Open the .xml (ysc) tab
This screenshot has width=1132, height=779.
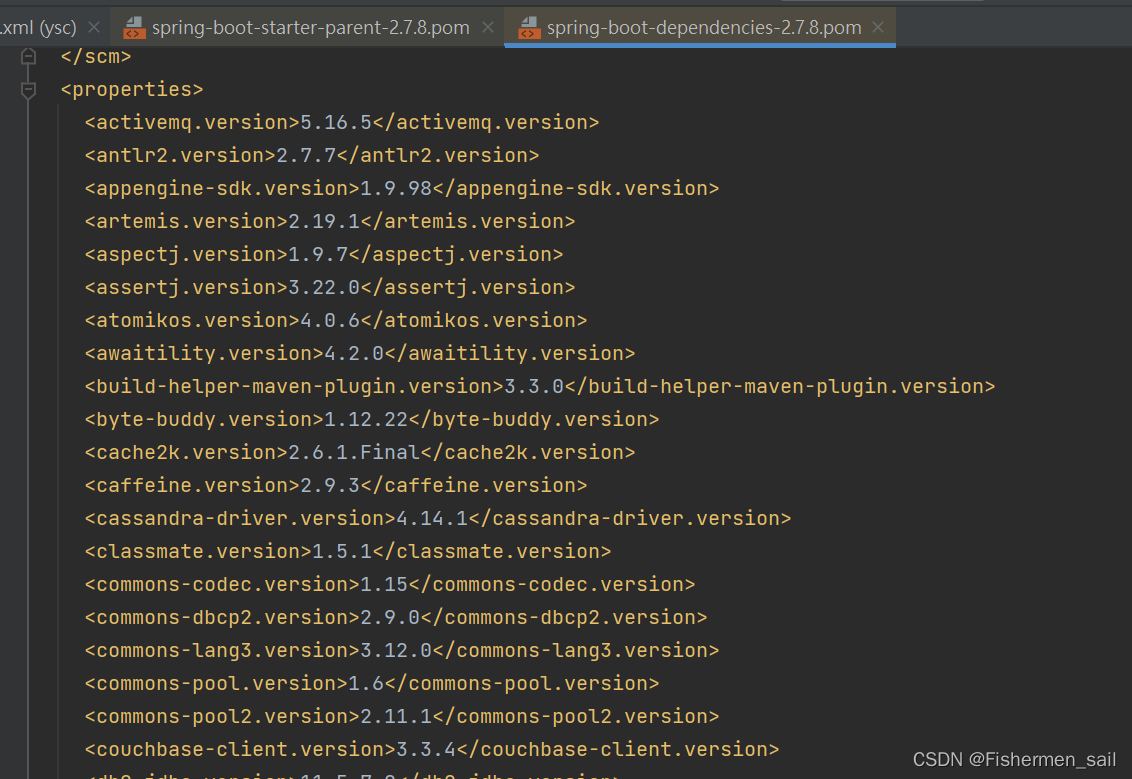(x=38, y=27)
